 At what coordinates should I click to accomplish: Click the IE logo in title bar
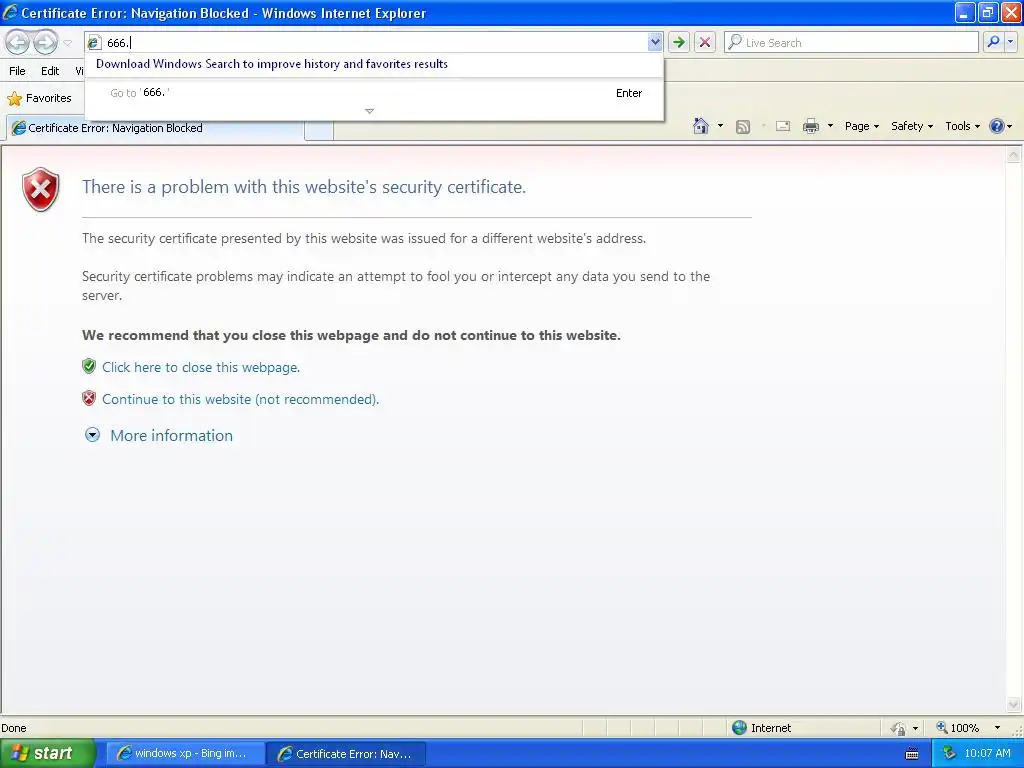click(10, 12)
